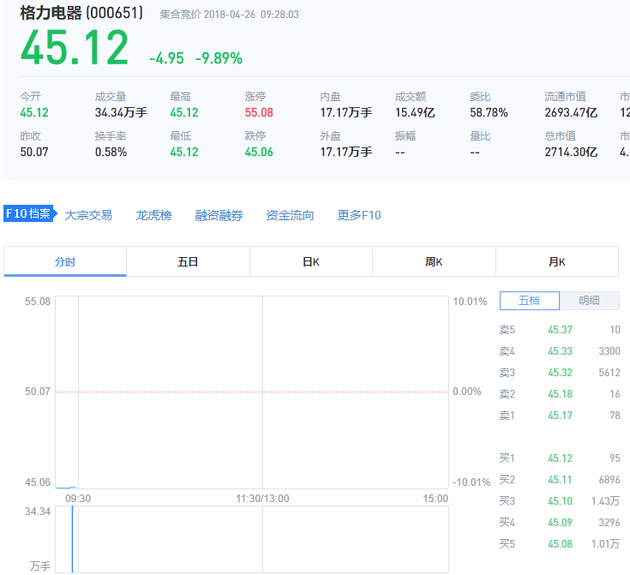Click the 格力电器 (000651) stock title
This screenshot has height=575, width=630.
coord(82,14)
